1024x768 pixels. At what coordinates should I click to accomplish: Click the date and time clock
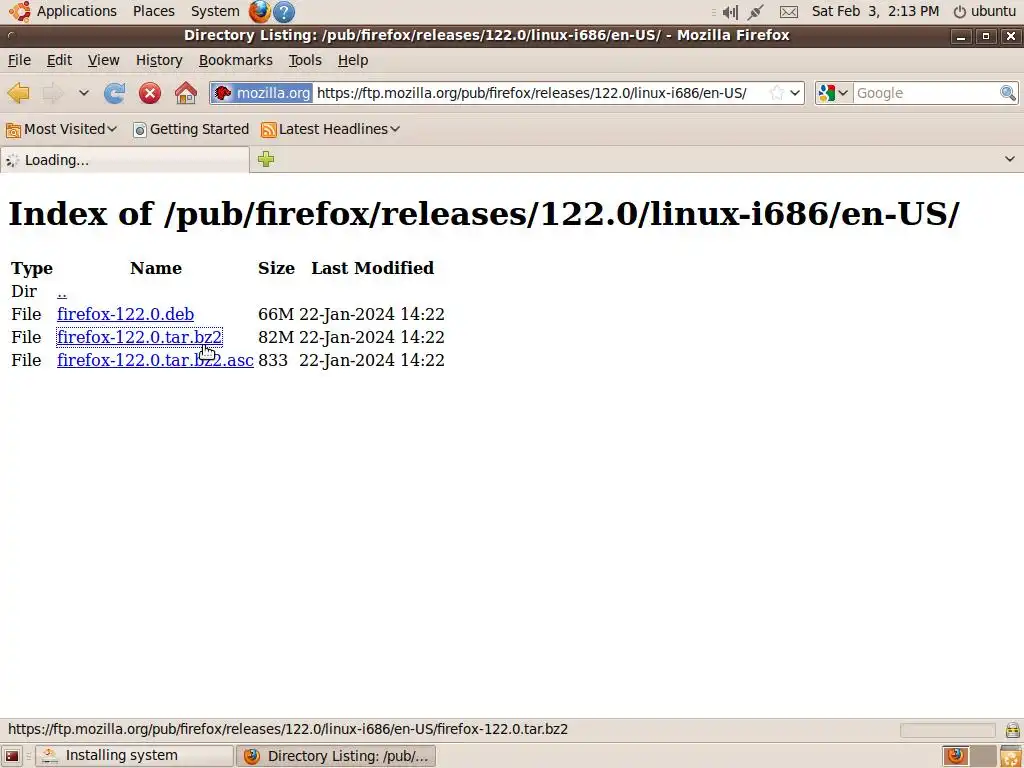(x=875, y=11)
